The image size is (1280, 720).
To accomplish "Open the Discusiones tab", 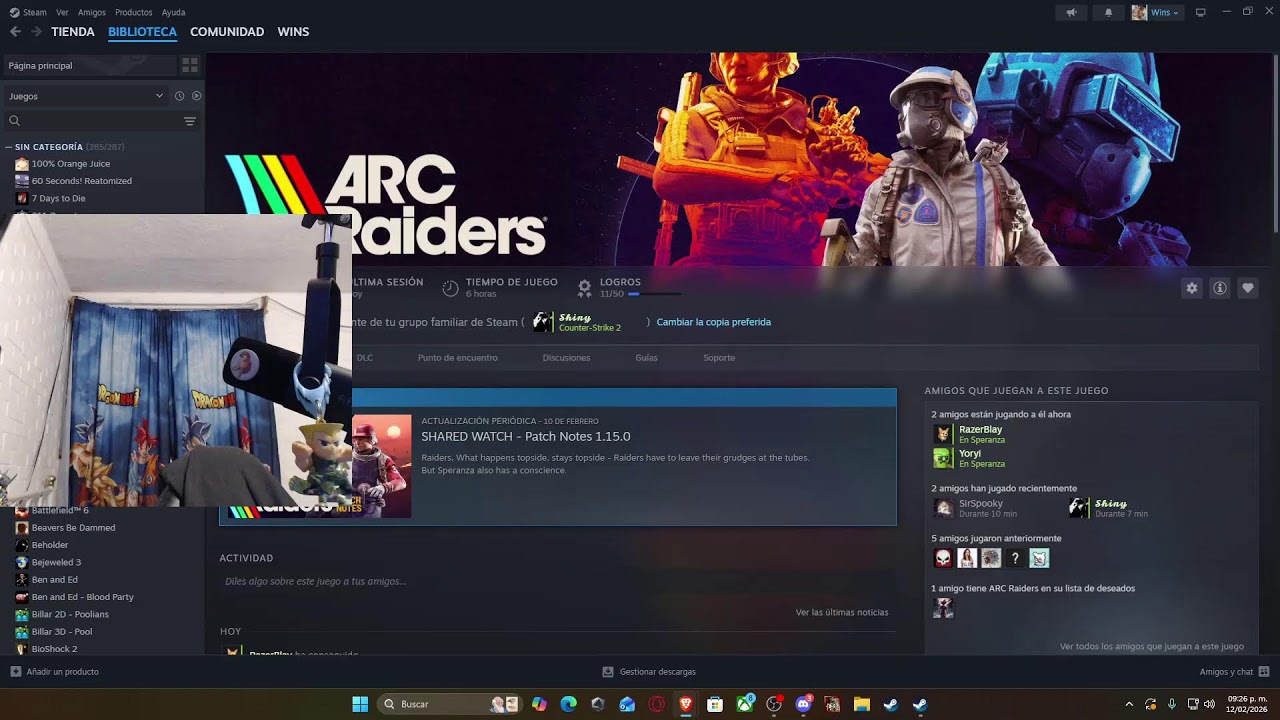I will [566, 358].
